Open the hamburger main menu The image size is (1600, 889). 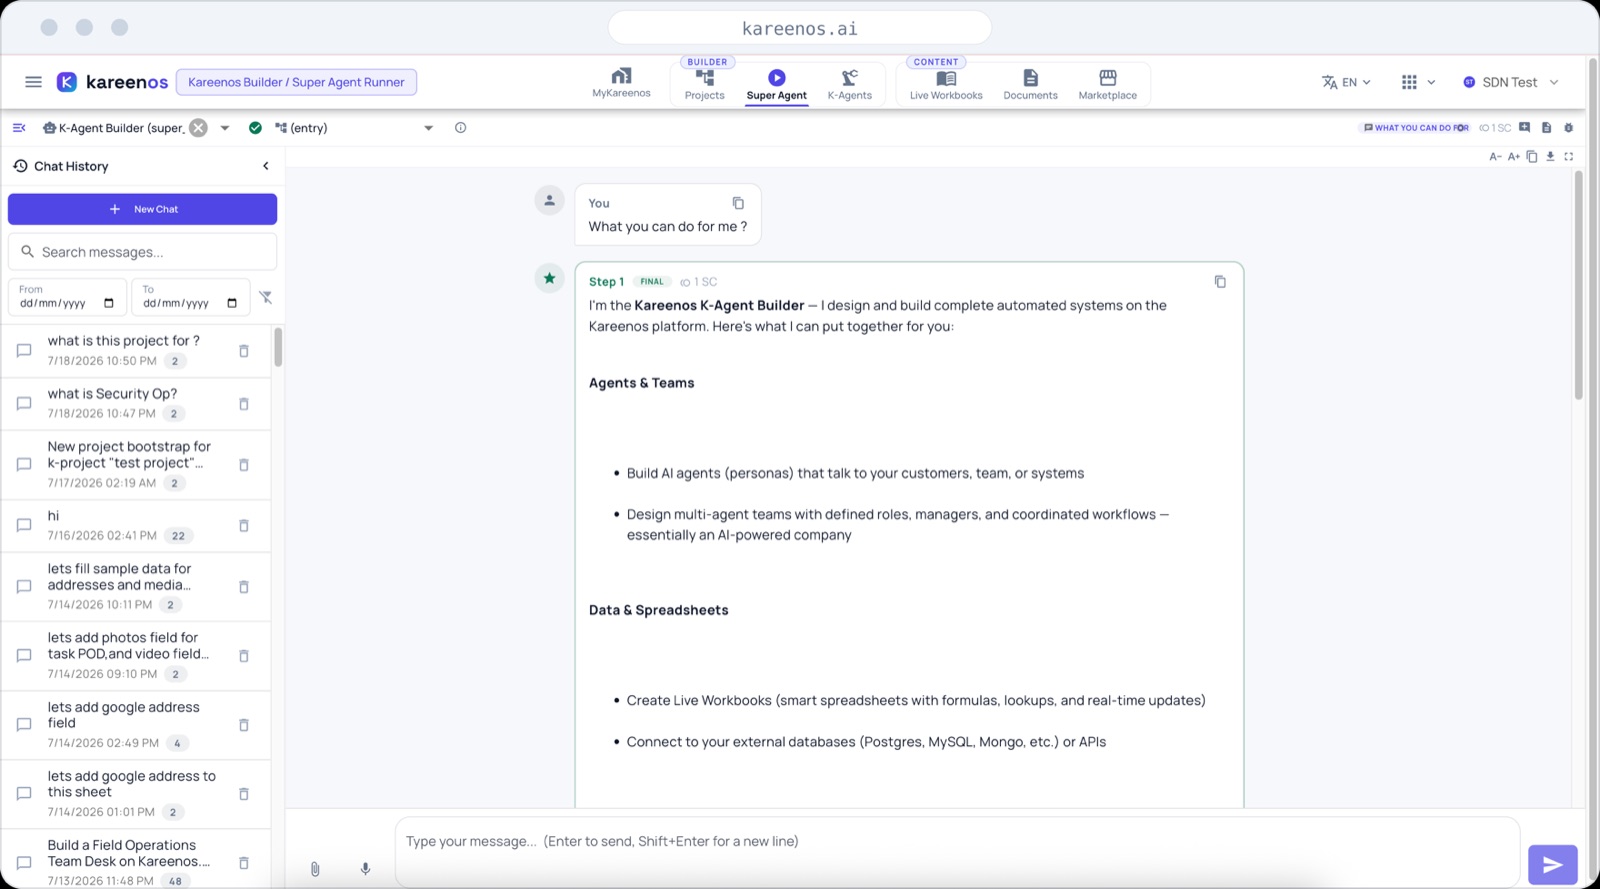(33, 82)
